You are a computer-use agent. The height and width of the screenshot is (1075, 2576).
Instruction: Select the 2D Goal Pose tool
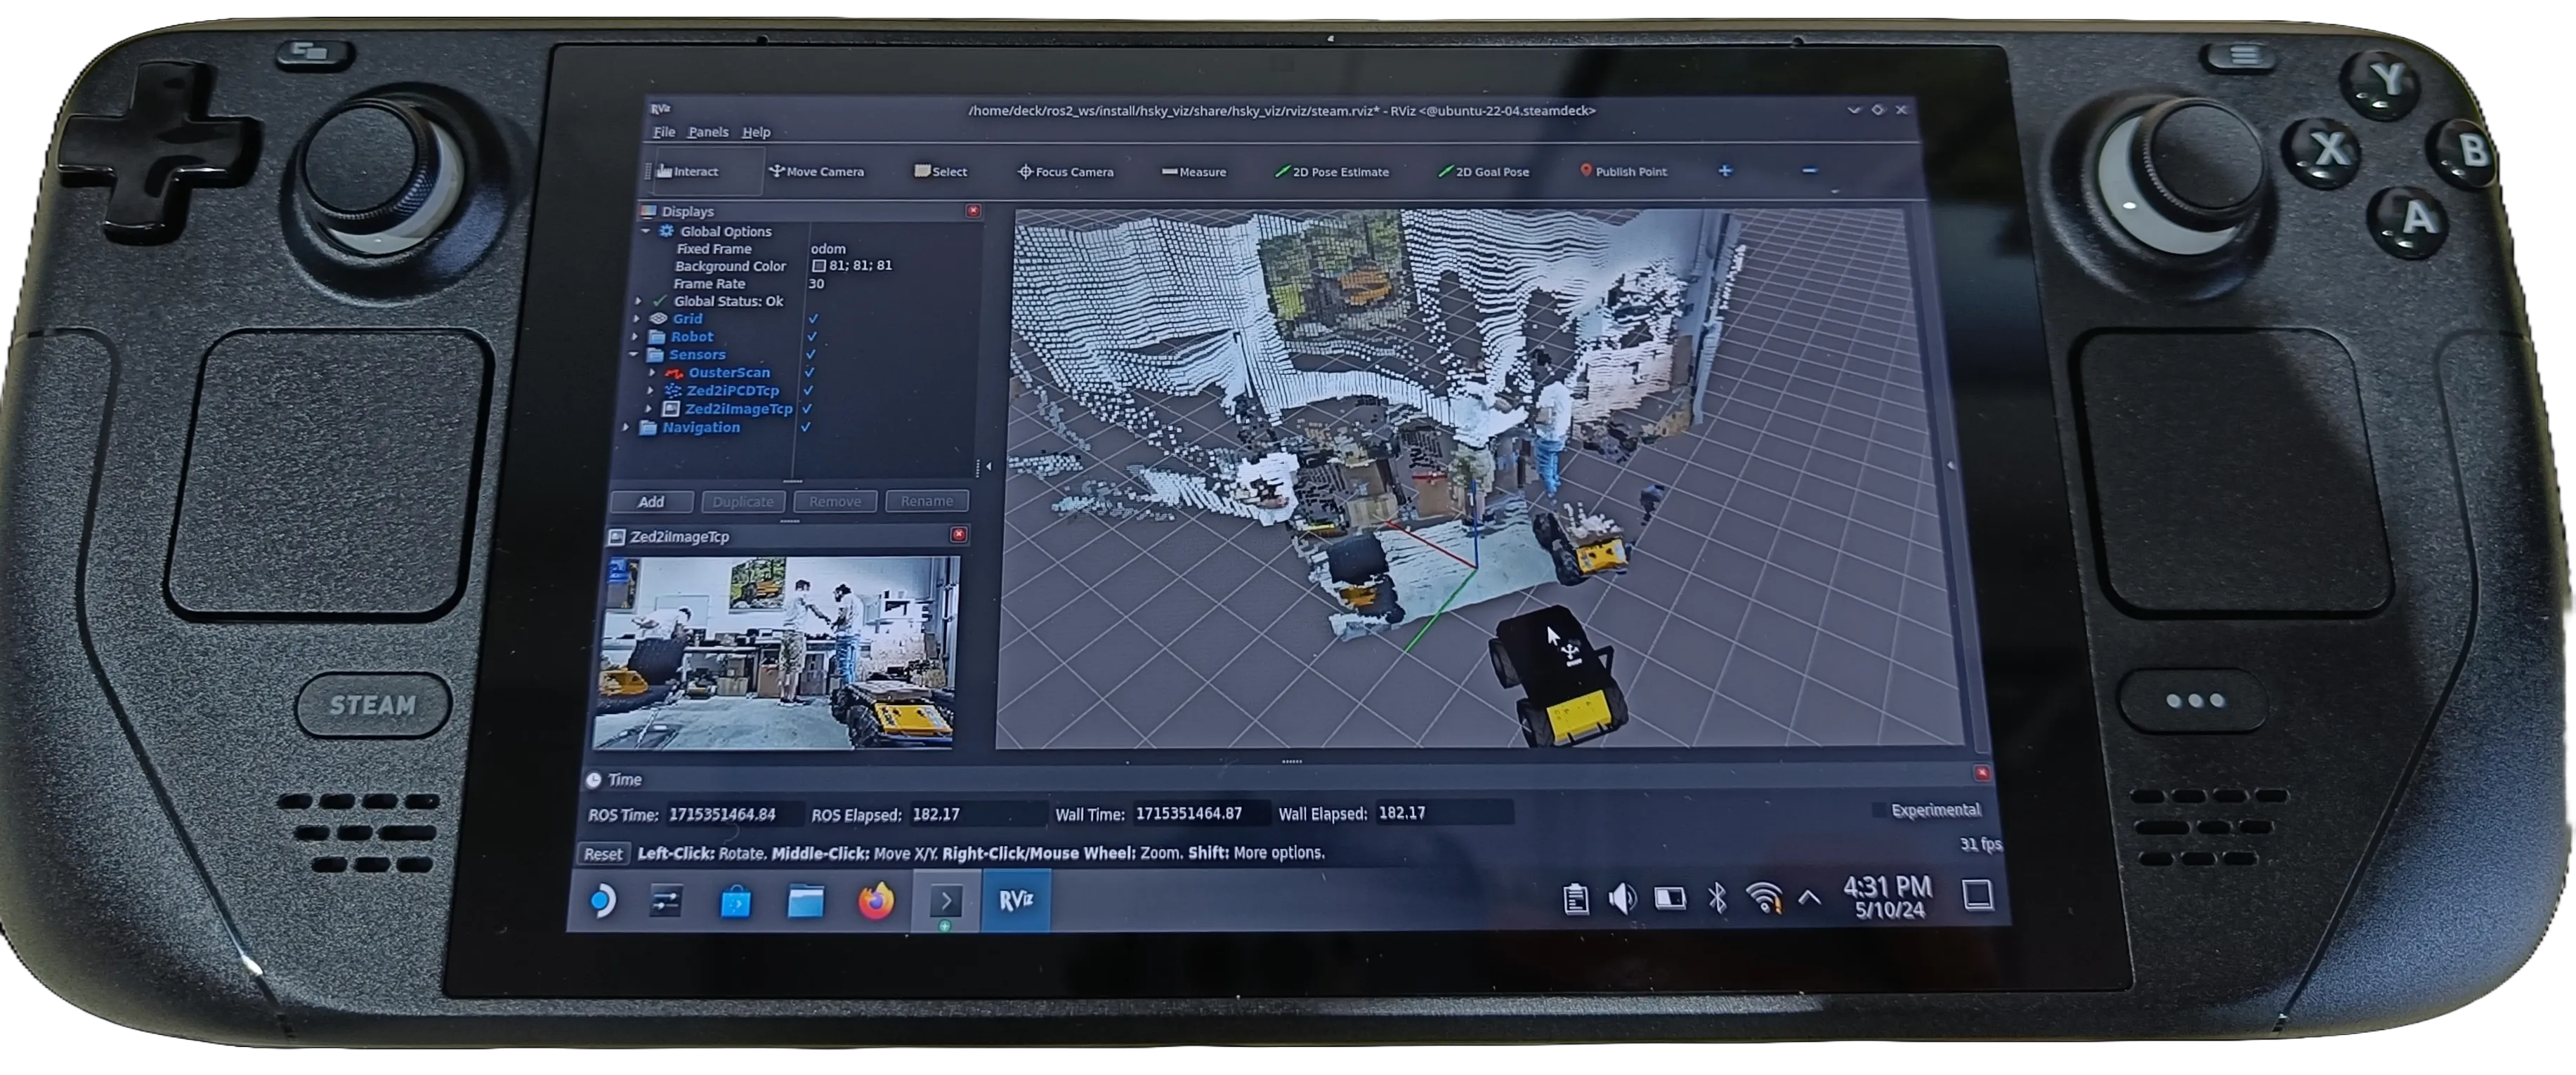pos(1483,172)
